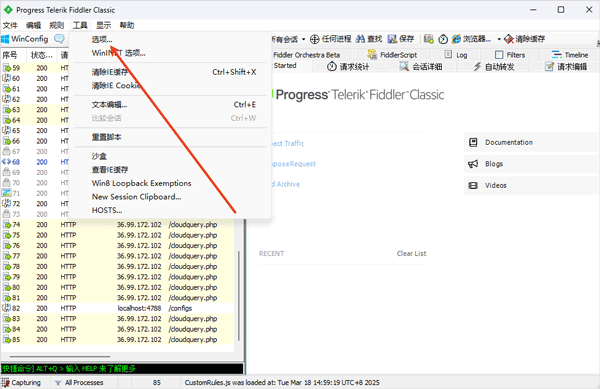Open the 显示 menu
The image size is (600, 389).
click(x=103, y=25)
